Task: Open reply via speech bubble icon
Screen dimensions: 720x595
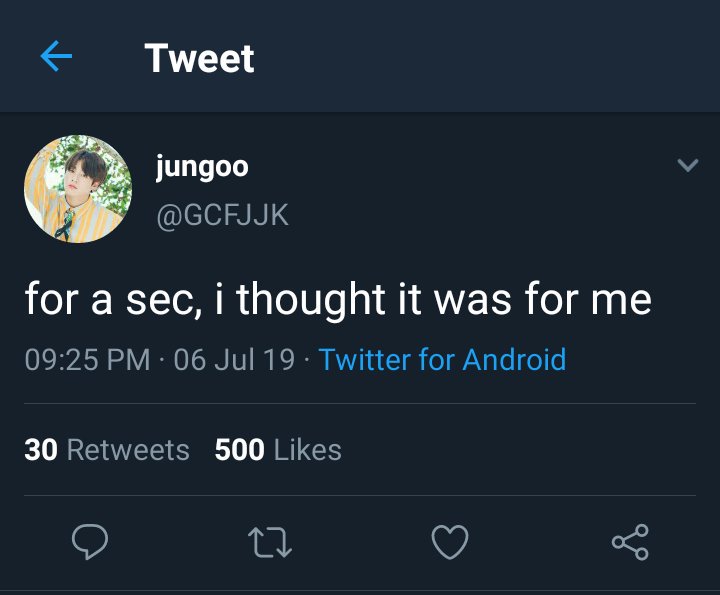Action: pos(90,541)
